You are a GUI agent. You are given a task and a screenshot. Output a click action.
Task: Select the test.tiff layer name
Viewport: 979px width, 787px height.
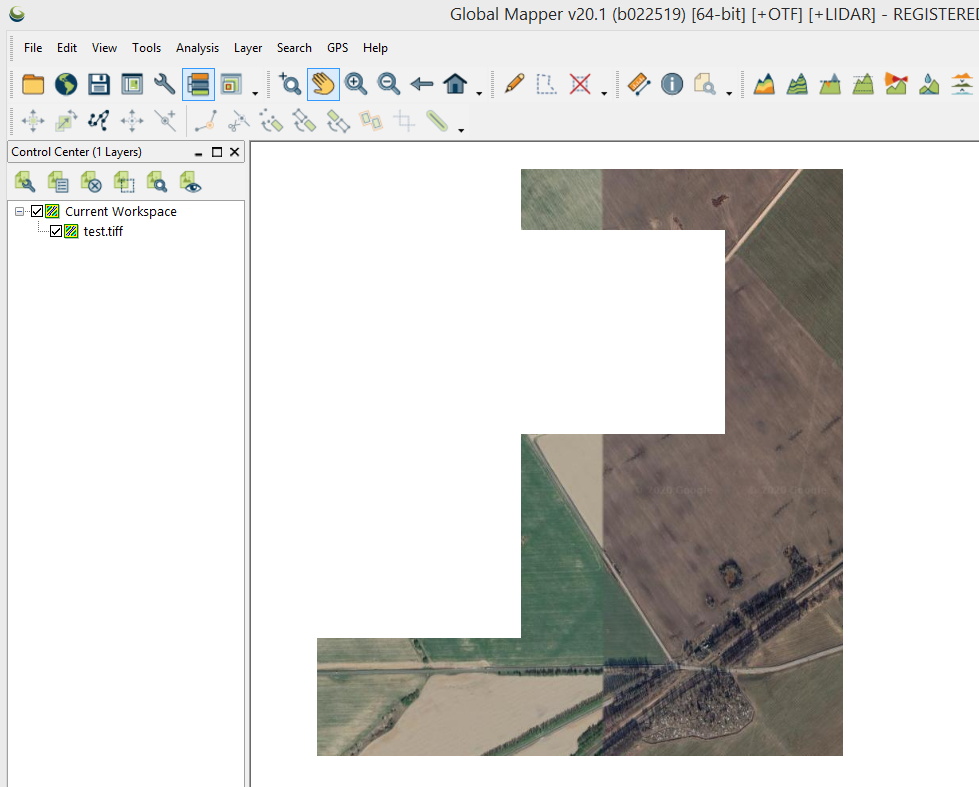click(103, 231)
